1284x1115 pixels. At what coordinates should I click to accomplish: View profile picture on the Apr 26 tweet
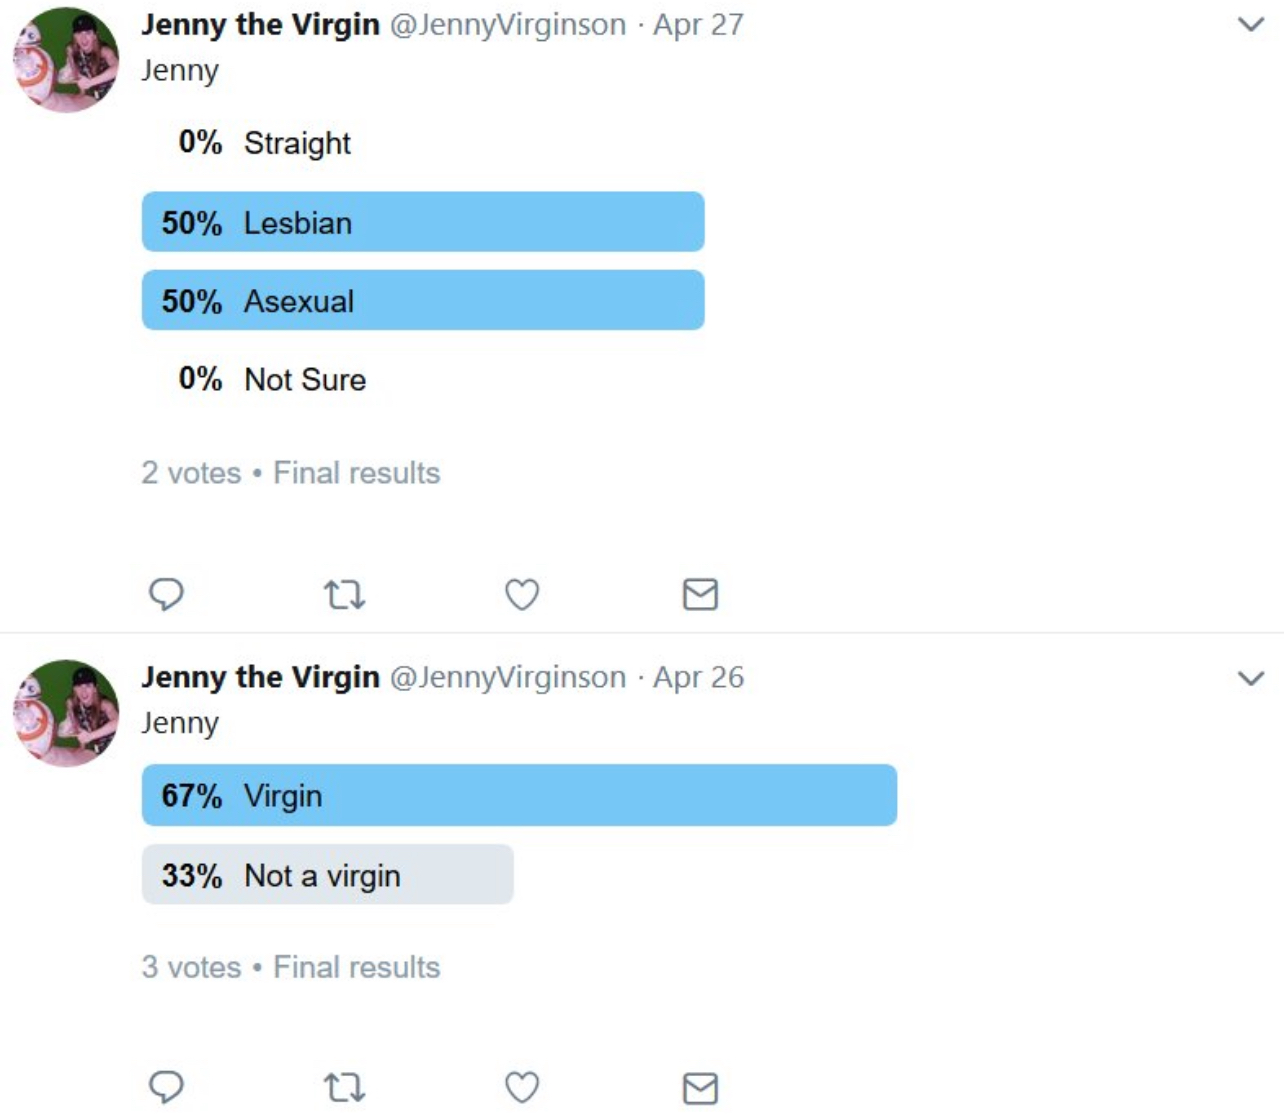(66, 713)
